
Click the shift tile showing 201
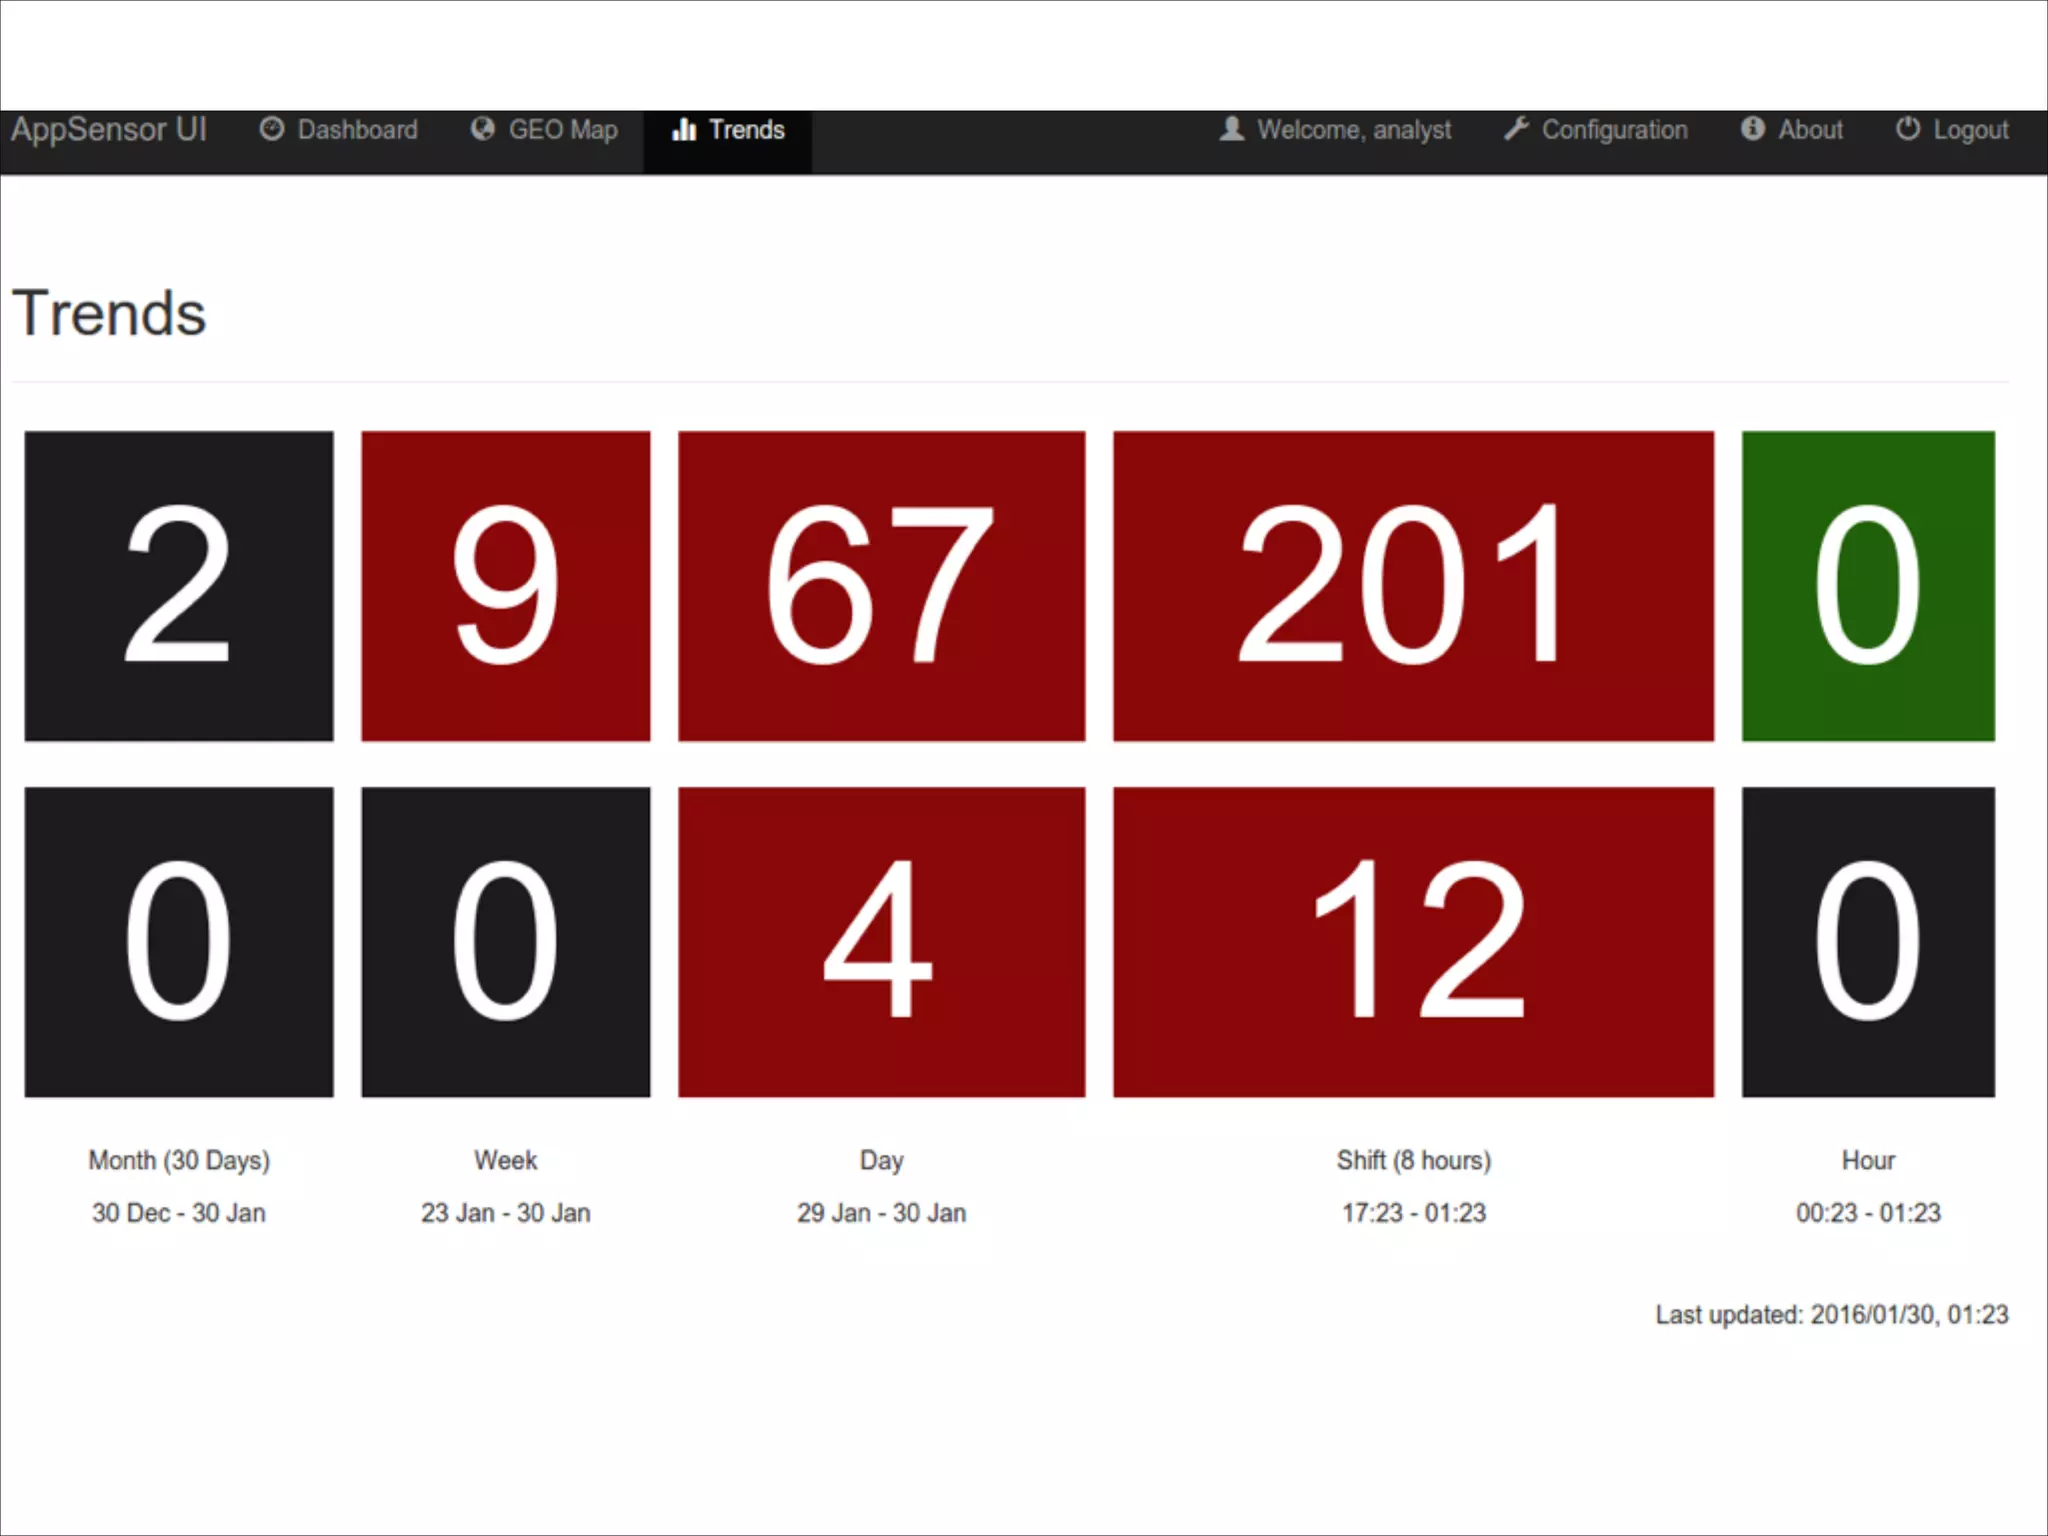tap(1413, 586)
